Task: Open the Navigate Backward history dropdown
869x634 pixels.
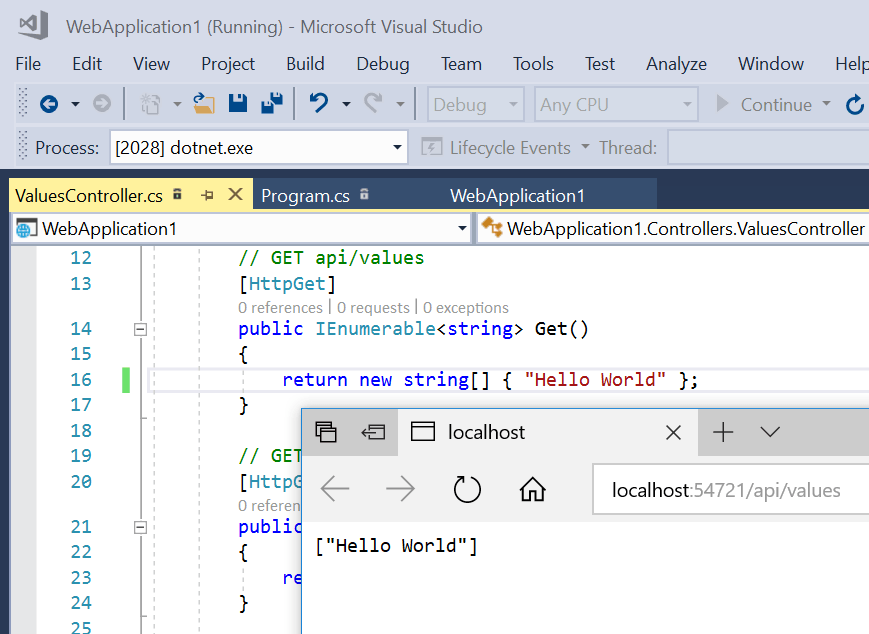Action: (75, 104)
